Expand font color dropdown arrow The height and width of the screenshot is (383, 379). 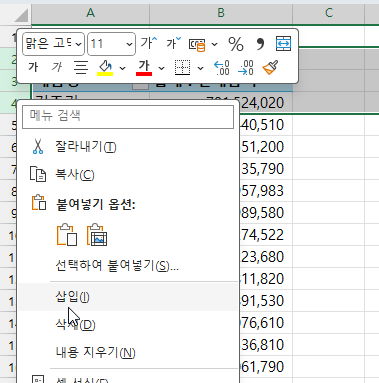(161, 68)
